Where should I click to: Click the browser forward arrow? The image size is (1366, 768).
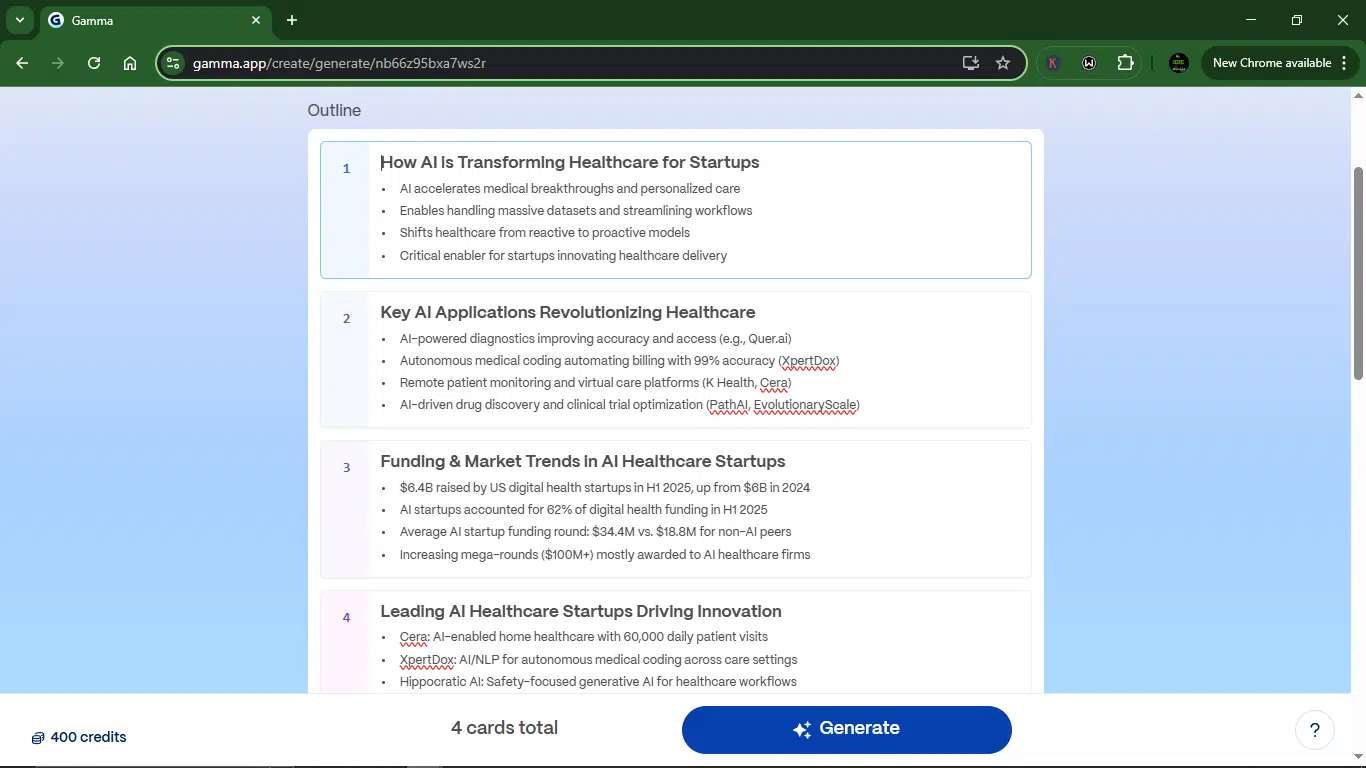coord(58,63)
